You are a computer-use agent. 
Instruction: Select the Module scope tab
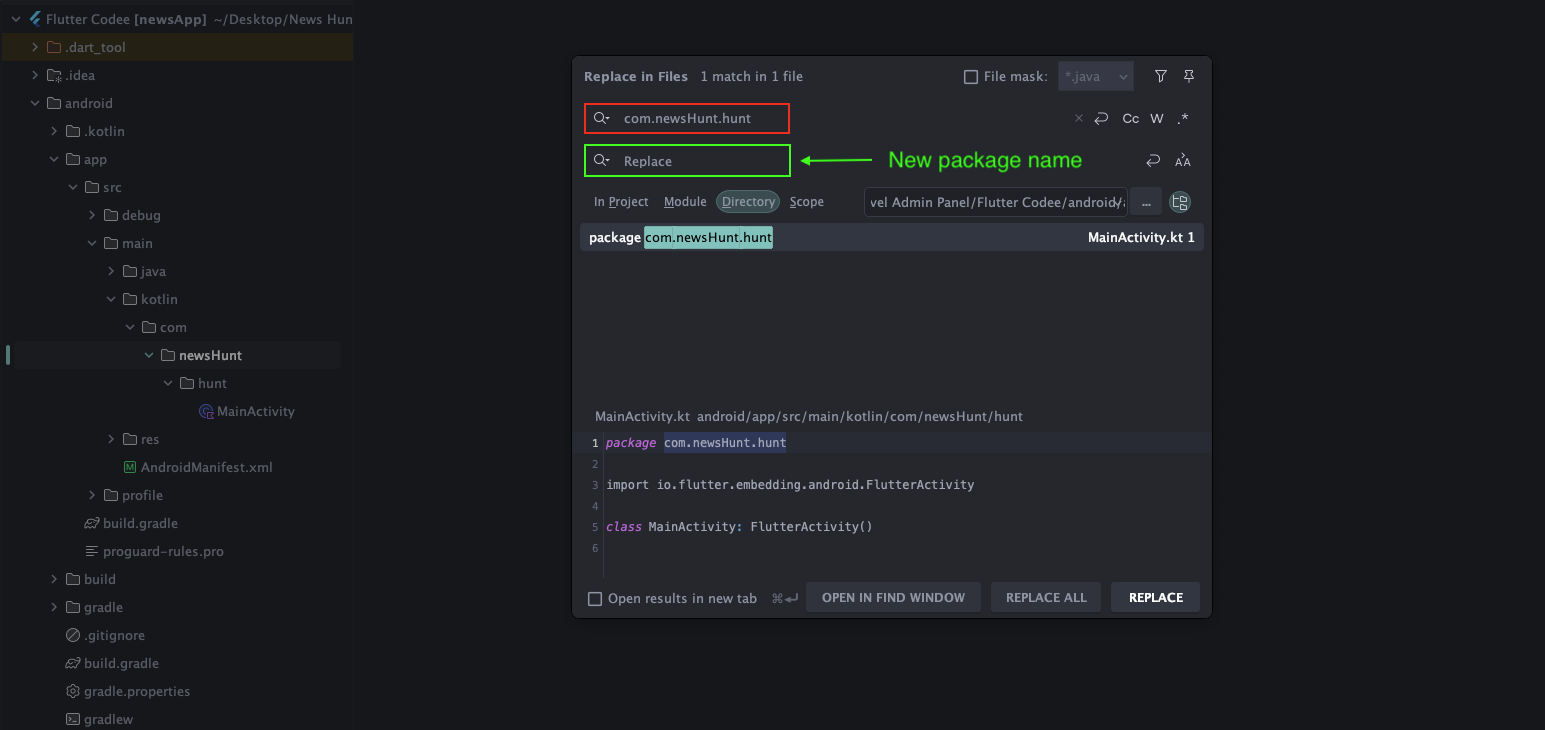pyautogui.click(x=685, y=202)
